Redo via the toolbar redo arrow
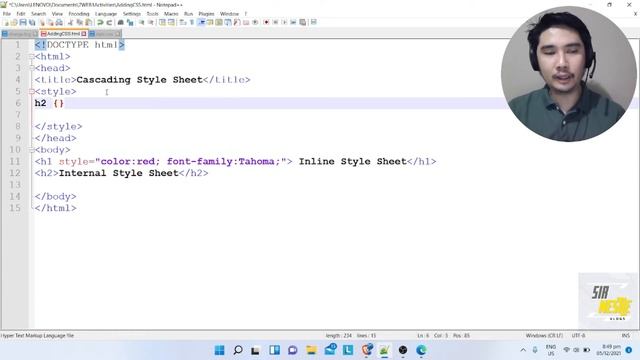This screenshot has height=360, width=640. point(109,22)
